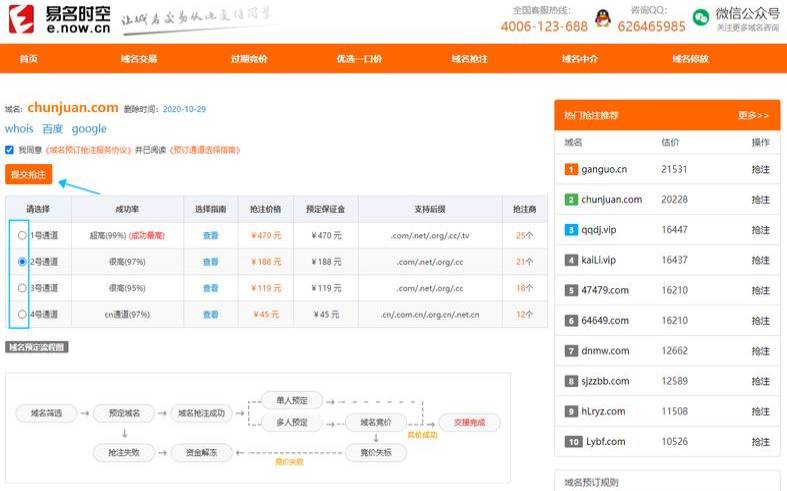Open the google search link

[x=89, y=129]
